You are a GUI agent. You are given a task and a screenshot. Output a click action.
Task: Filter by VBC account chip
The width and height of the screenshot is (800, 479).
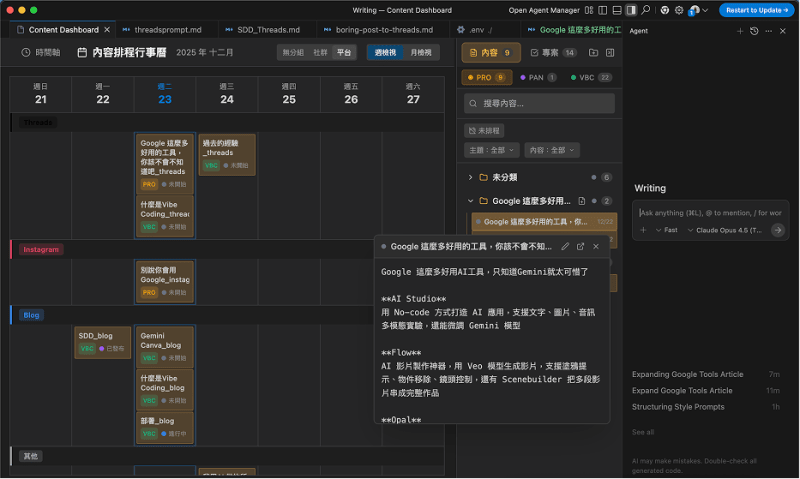tap(591, 78)
